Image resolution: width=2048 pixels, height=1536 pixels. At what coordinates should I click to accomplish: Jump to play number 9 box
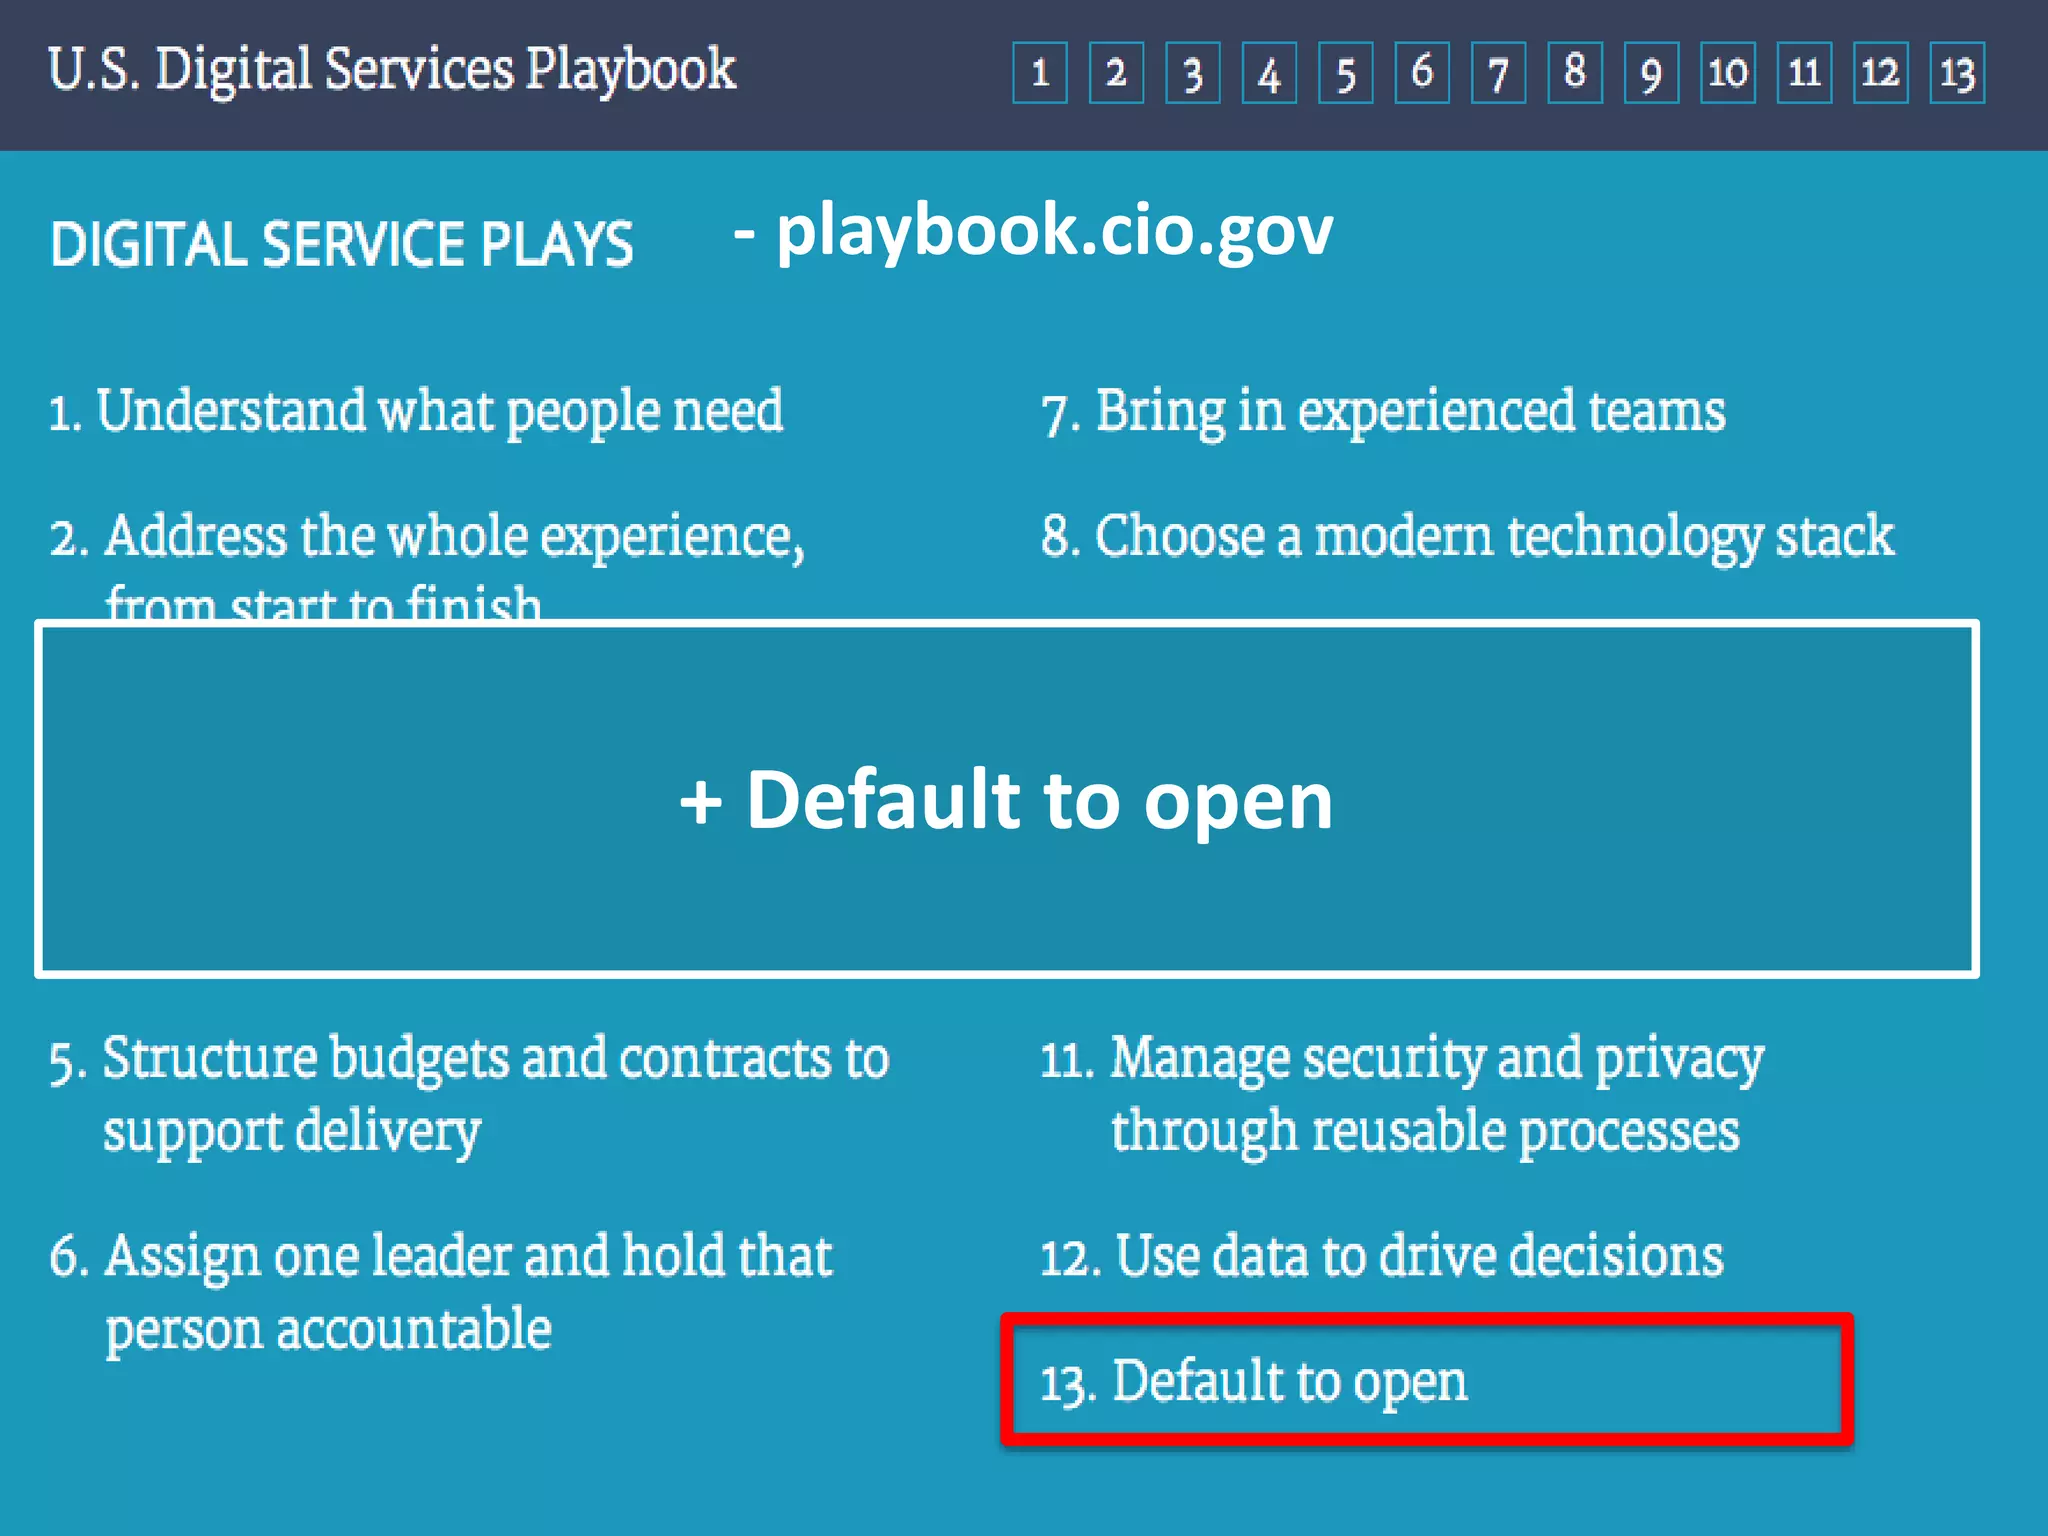pyautogui.click(x=1651, y=73)
